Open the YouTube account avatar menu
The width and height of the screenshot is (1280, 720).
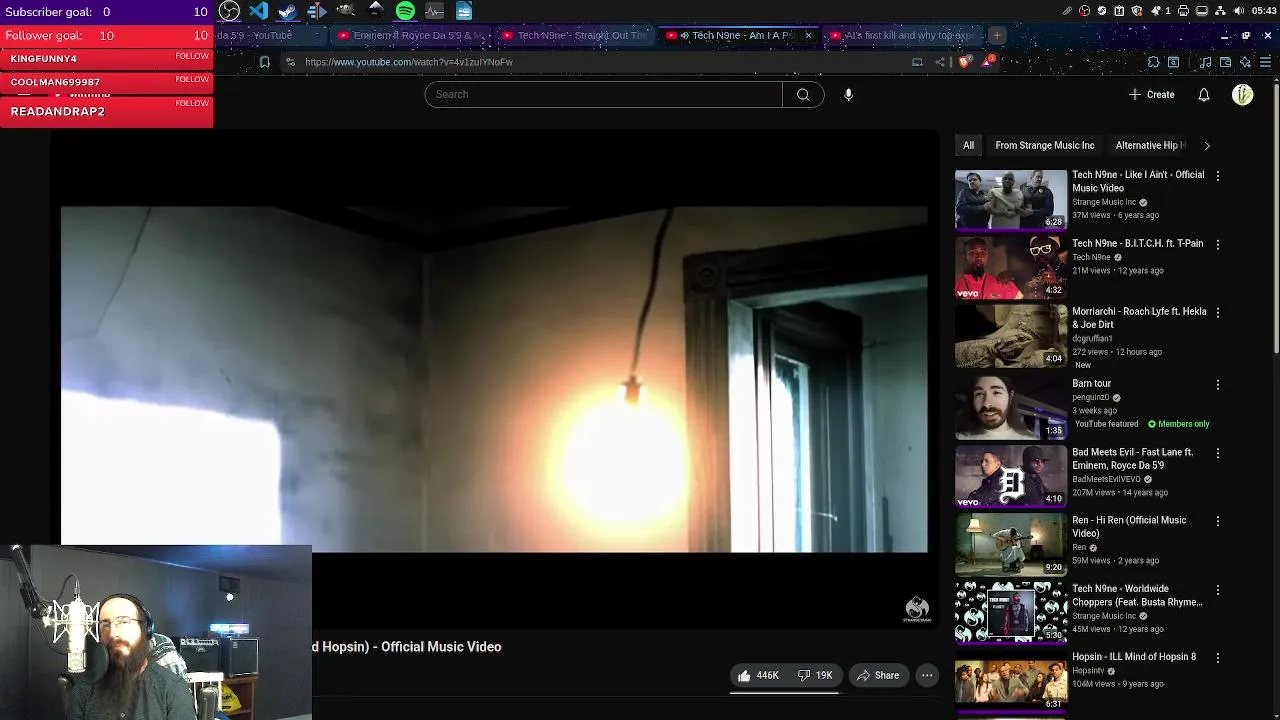pos(1243,94)
